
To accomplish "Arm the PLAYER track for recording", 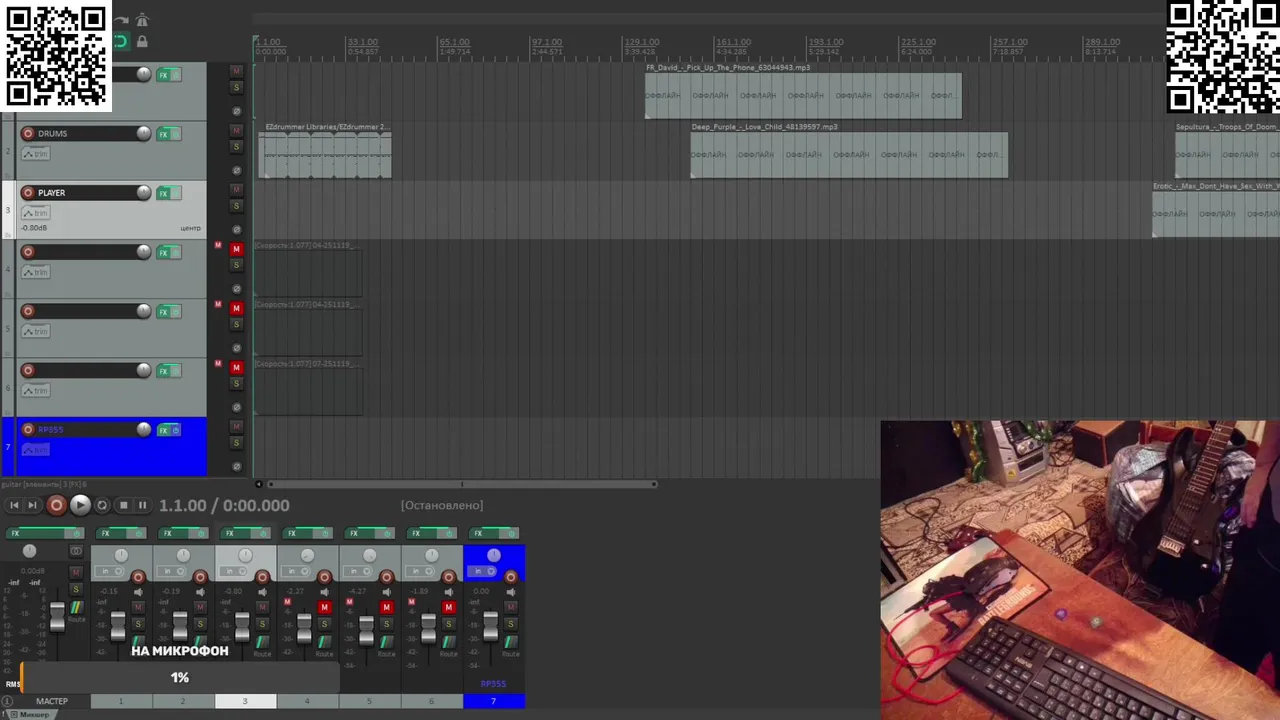I will coord(28,192).
